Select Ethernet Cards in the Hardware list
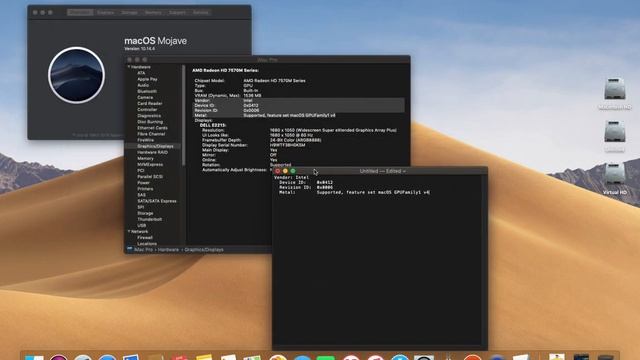Viewport: 640px width, 360px height. (x=152, y=128)
